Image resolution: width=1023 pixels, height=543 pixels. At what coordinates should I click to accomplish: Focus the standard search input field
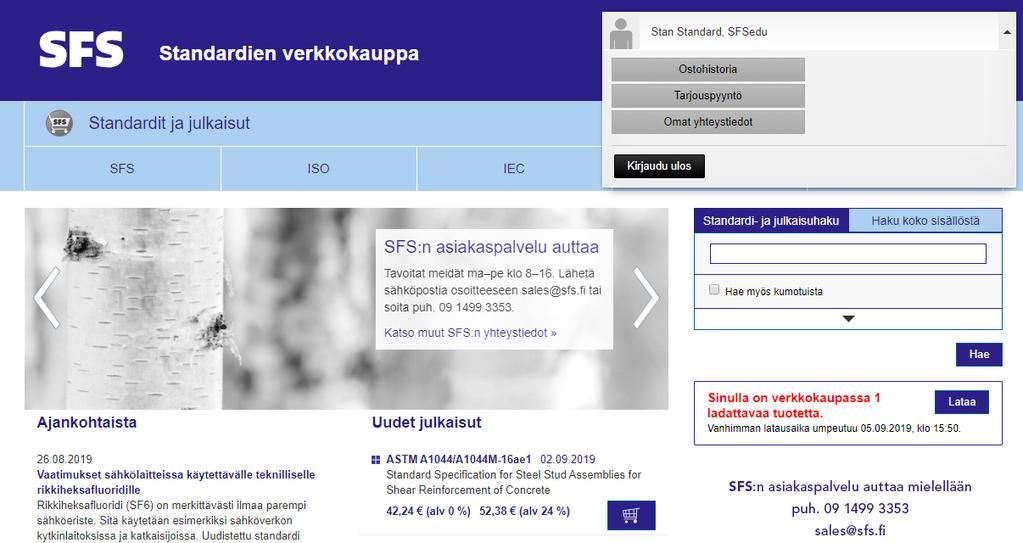(x=848, y=254)
